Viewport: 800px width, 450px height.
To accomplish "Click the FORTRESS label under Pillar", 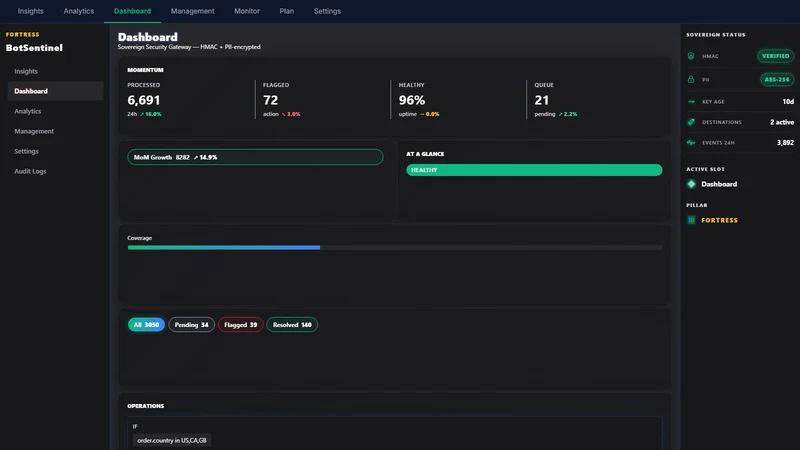I will pos(719,220).
